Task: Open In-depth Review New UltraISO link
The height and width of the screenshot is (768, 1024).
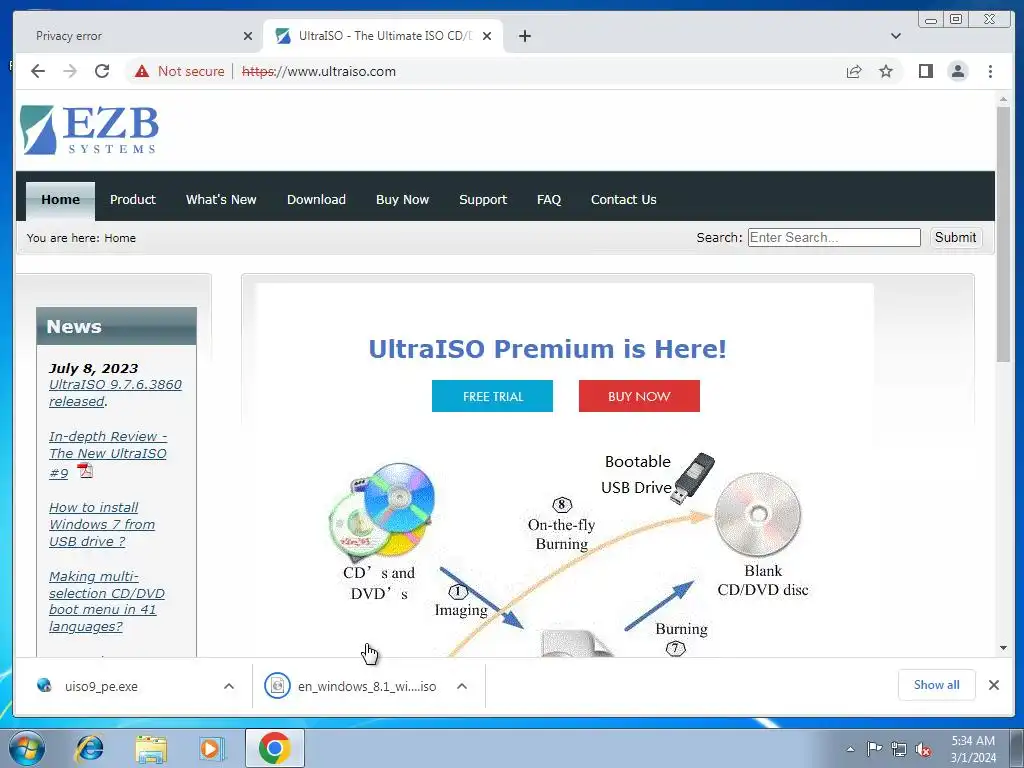Action: click(108, 454)
